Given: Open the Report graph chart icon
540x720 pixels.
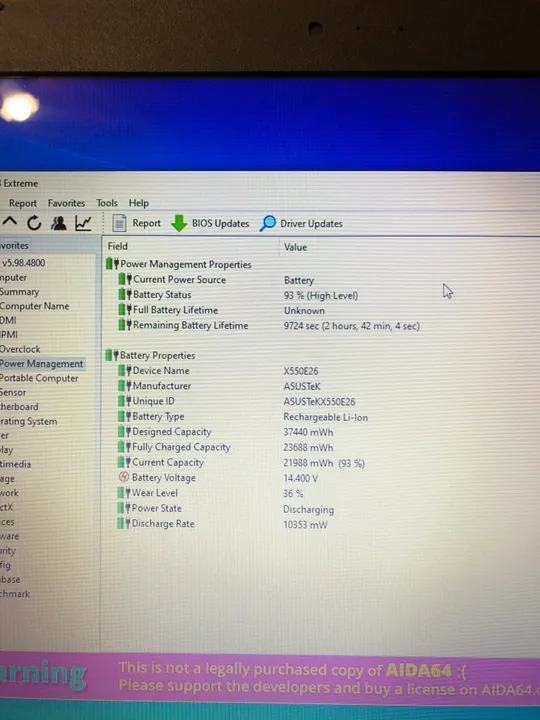Looking at the screenshot, I should (x=83, y=223).
